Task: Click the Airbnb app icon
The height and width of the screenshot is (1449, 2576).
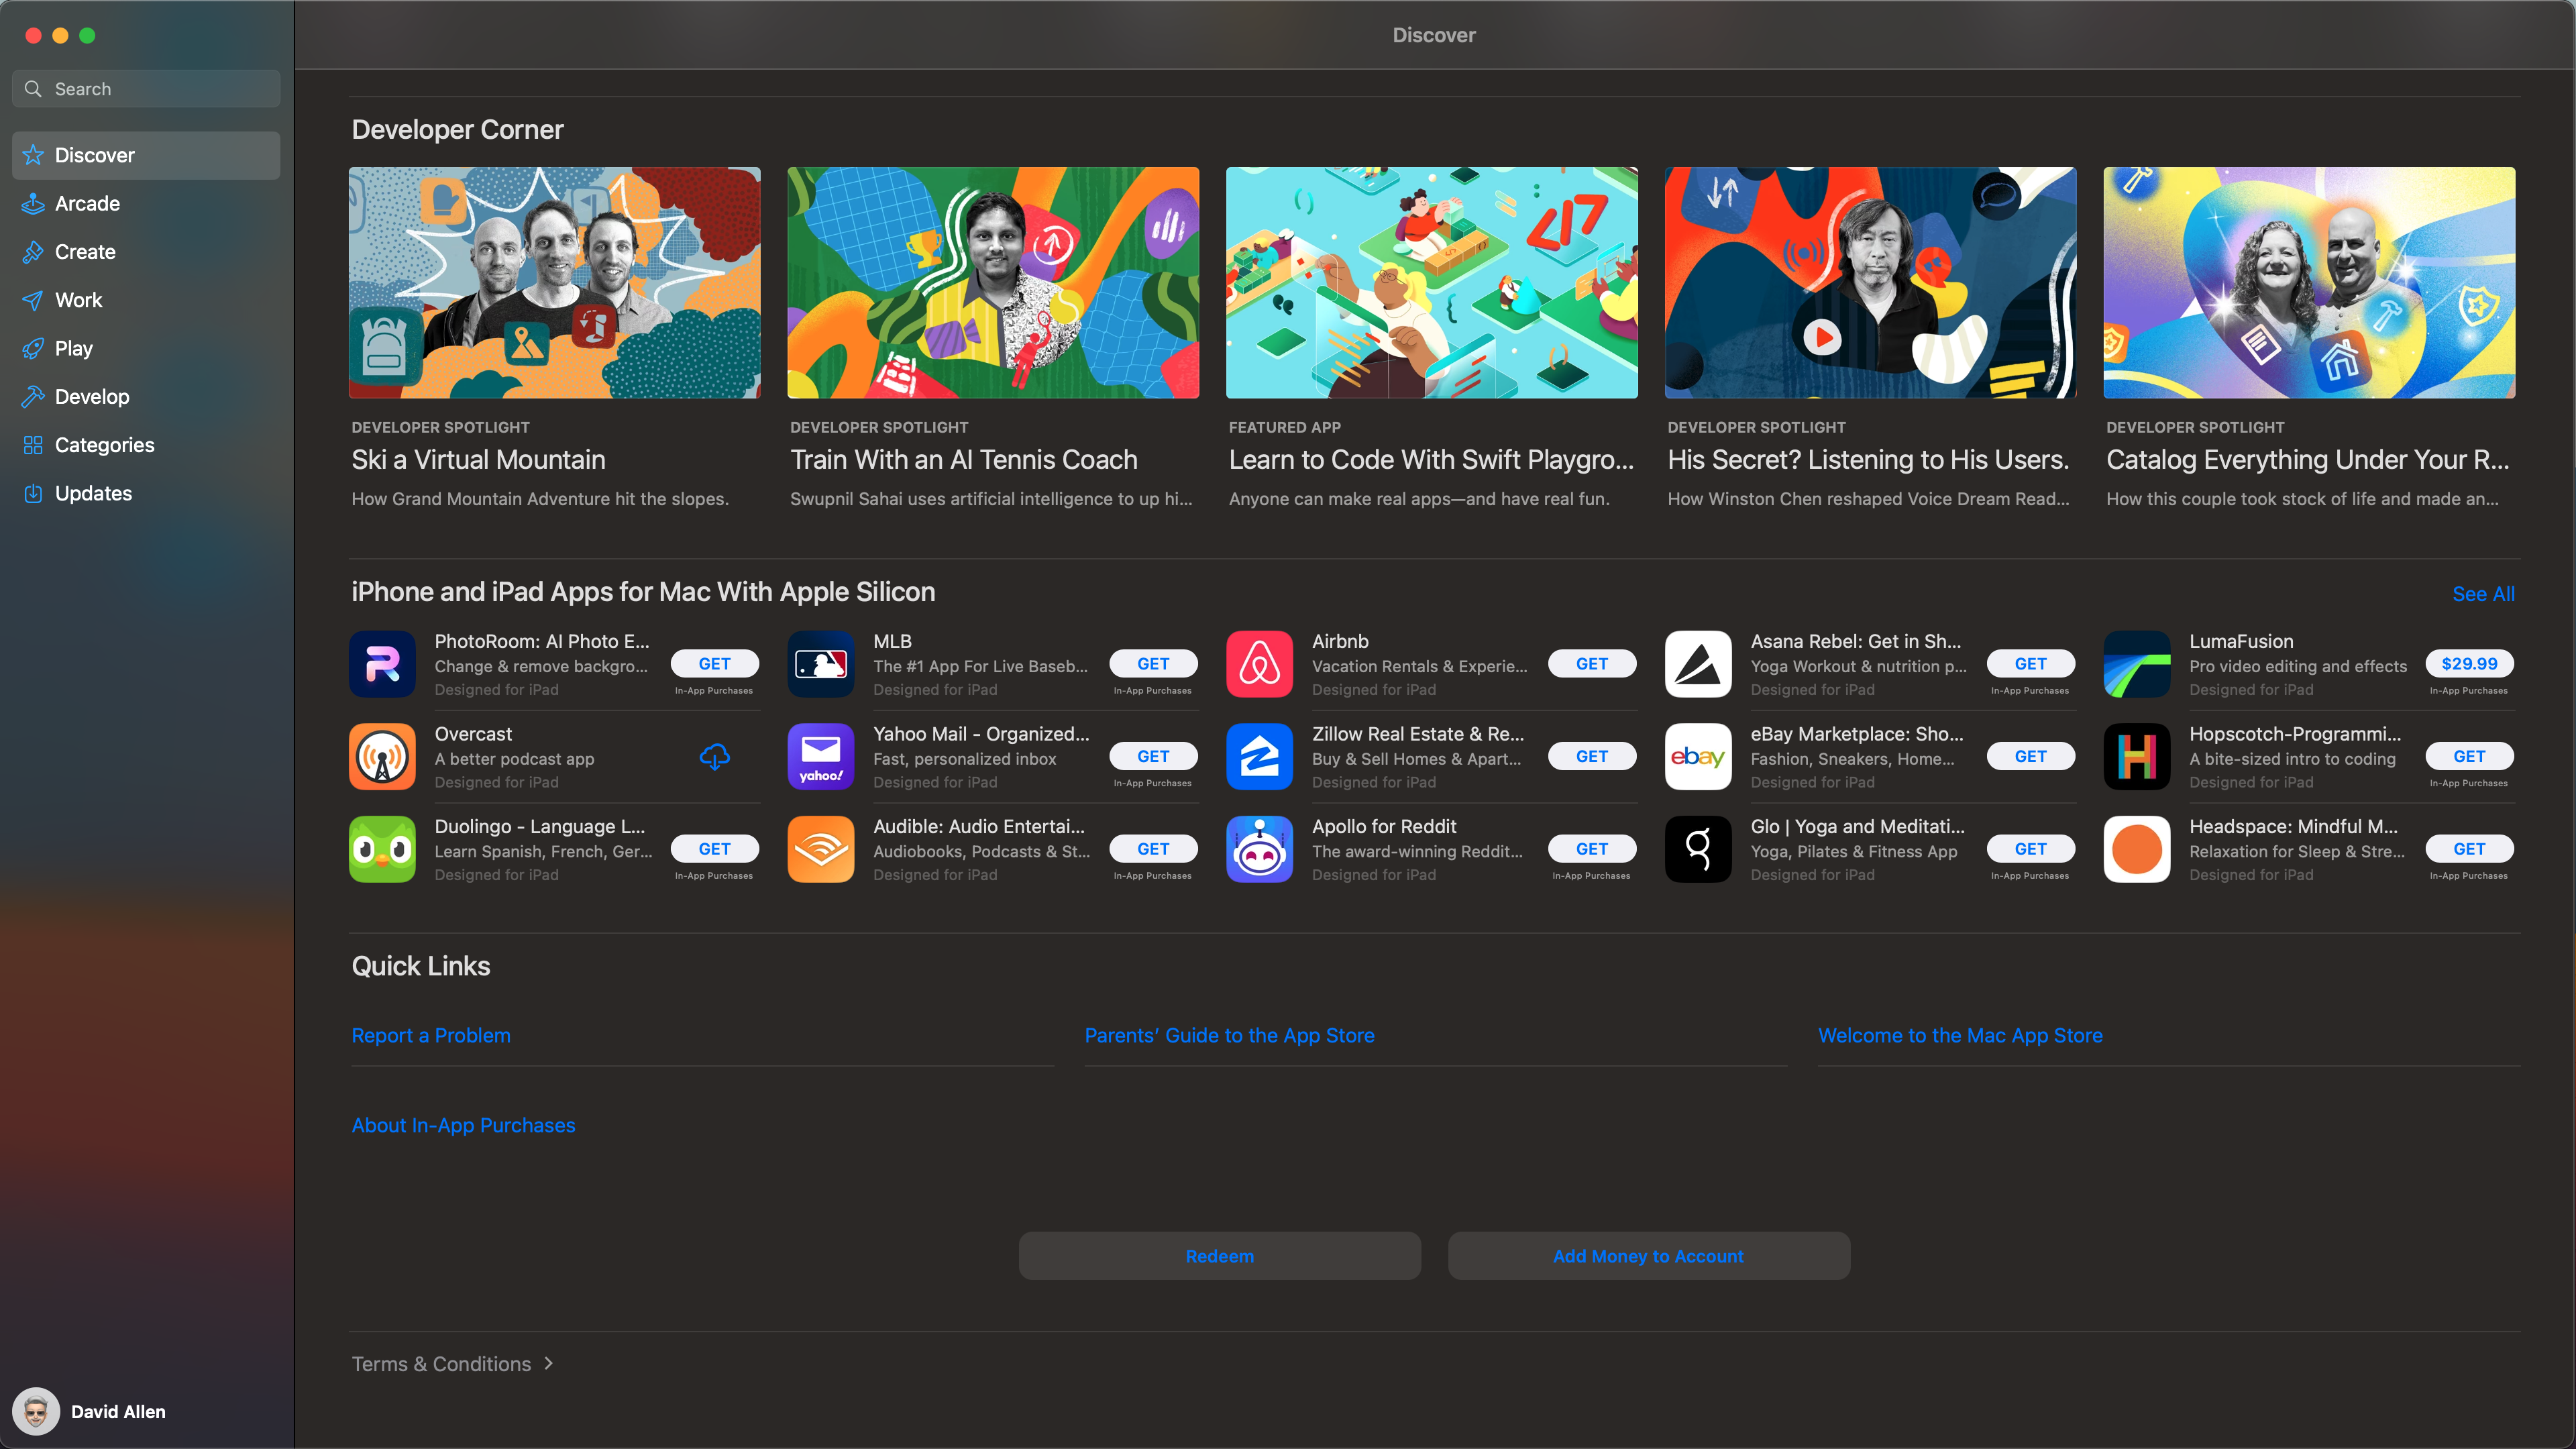Action: (x=1259, y=664)
